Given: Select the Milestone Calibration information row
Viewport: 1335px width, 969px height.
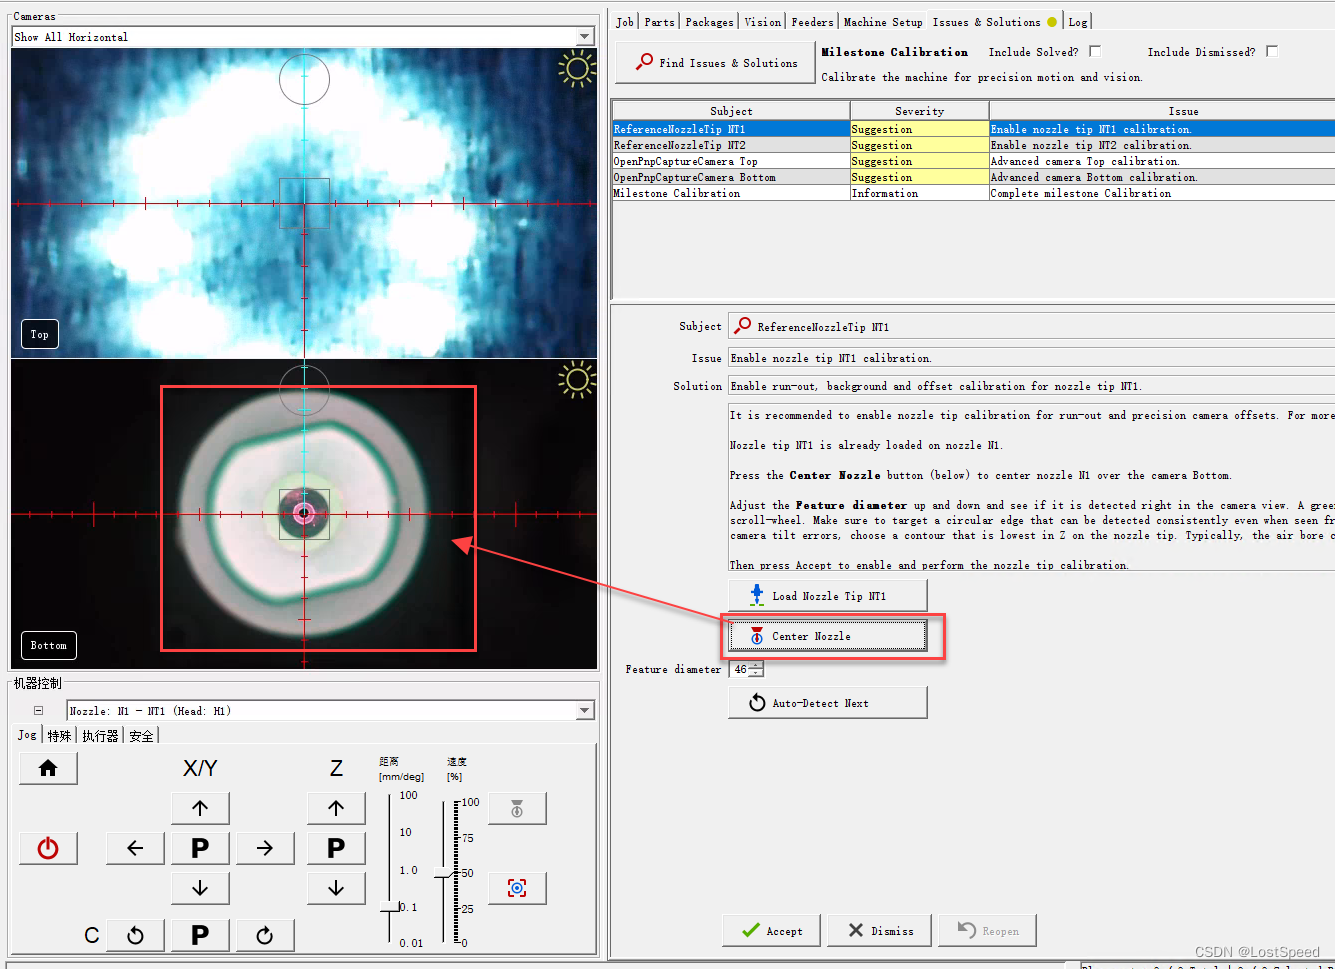Looking at the screenshot, I should click(973, 193).
